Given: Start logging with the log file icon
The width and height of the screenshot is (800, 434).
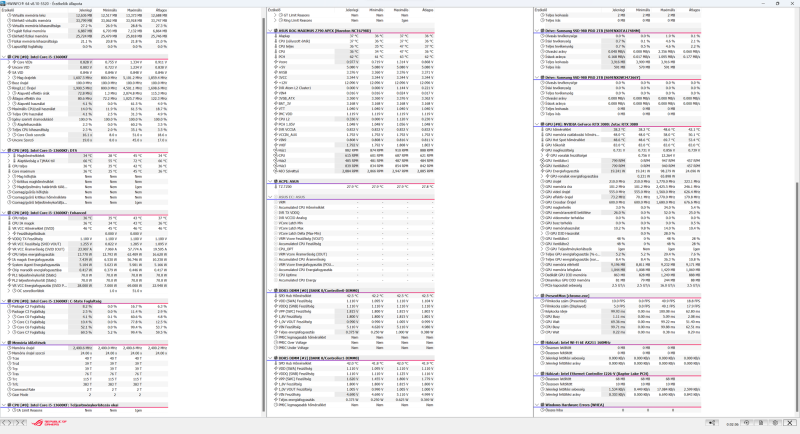Looking at the screenshot, I should click(761, 423).
